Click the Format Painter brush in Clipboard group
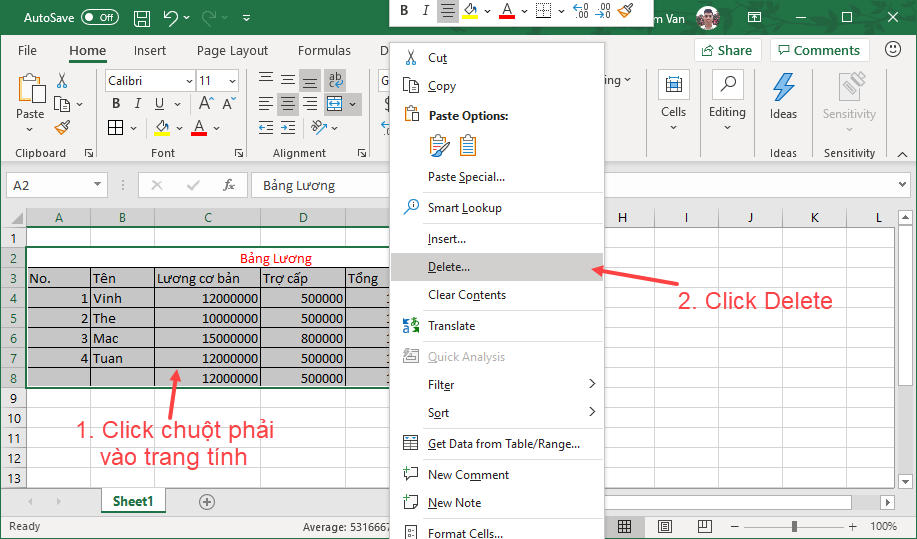Viewport: 917px width, 539px height. pyautogui.click(x=62, y=127)
